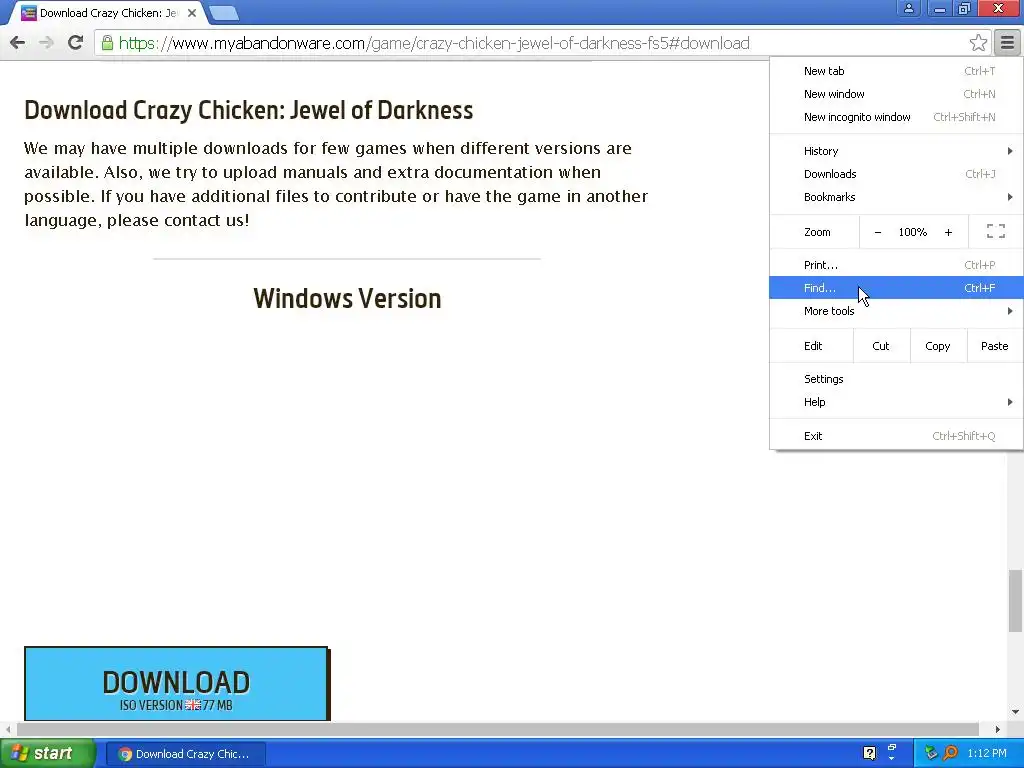Image resolution: width=1024 pixels, height=768 pixels.
Task: Click the scroll right arrow at bottom
Action: (997, 729)
